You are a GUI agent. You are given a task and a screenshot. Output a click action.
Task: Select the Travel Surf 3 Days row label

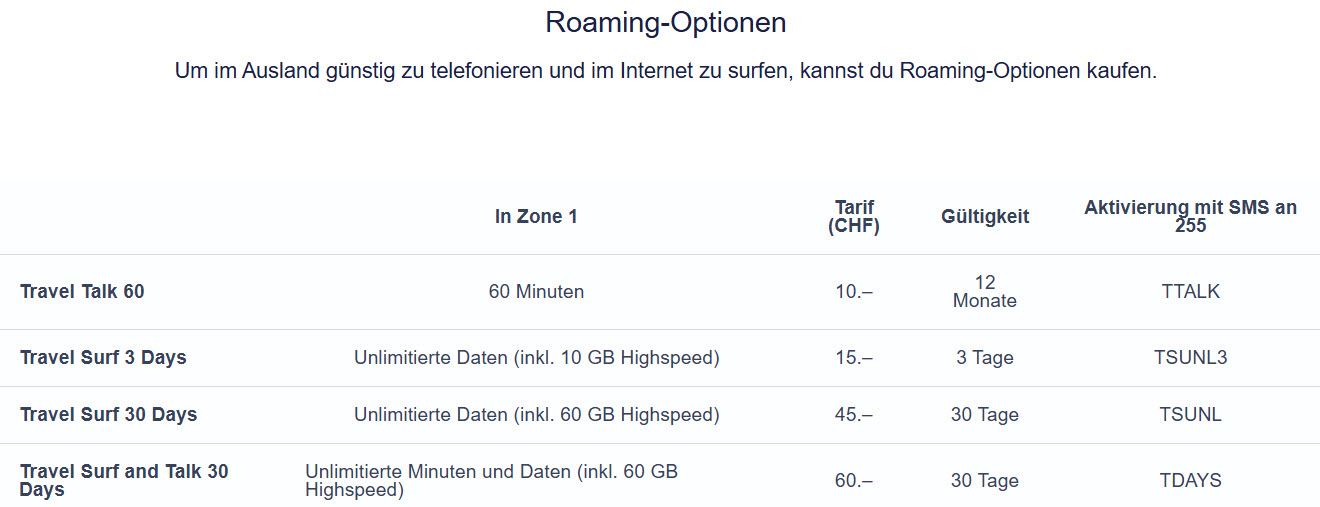coord(103,357)
